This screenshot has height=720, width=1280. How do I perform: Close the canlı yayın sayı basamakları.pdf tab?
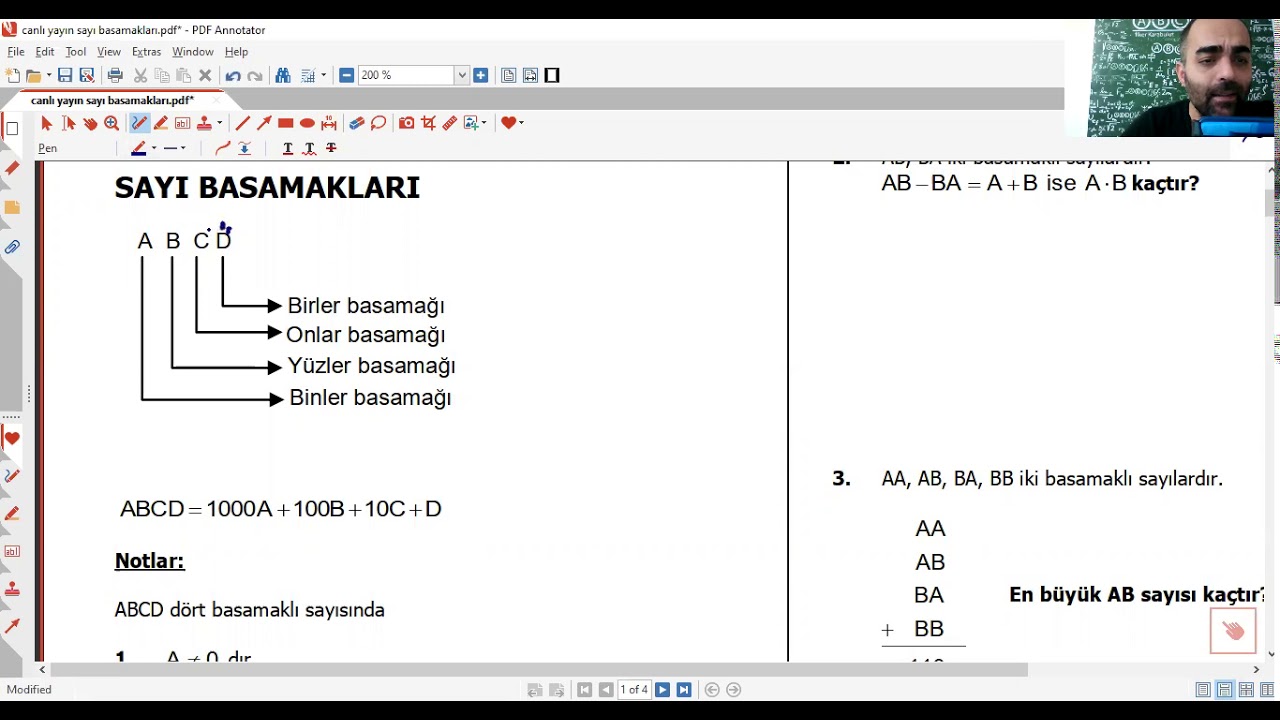217,101
